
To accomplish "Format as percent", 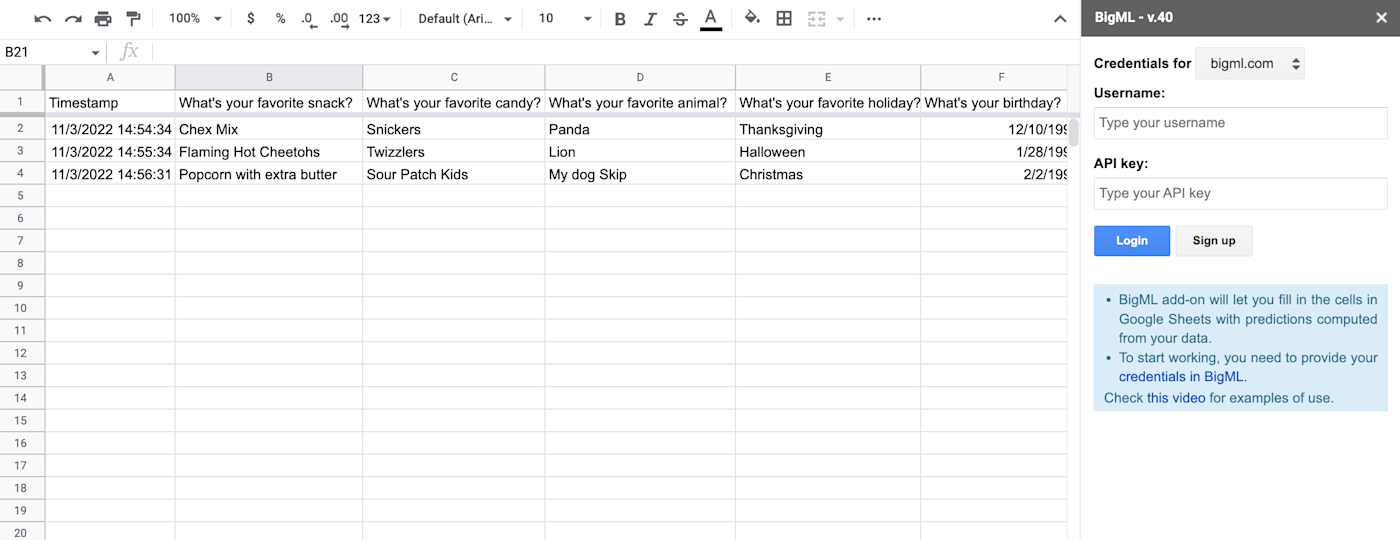I will point(280,19).
